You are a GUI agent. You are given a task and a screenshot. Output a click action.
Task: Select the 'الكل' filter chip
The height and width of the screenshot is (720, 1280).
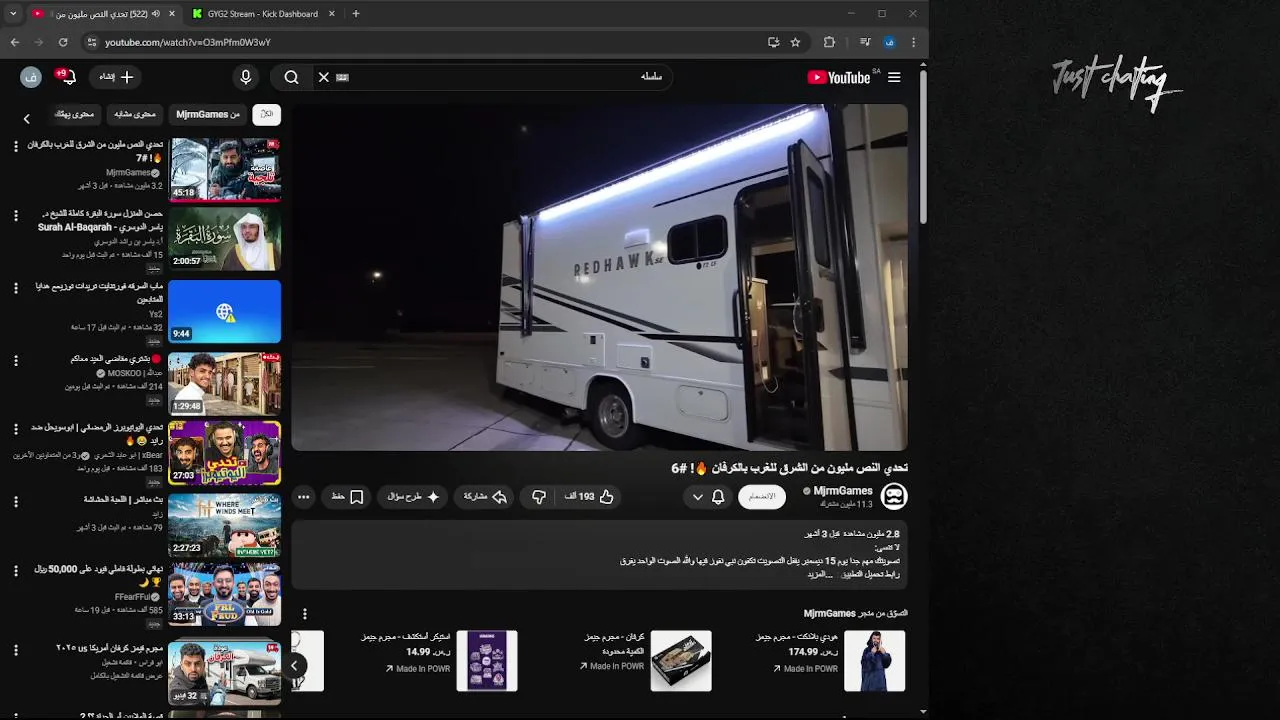coord(266,114)
